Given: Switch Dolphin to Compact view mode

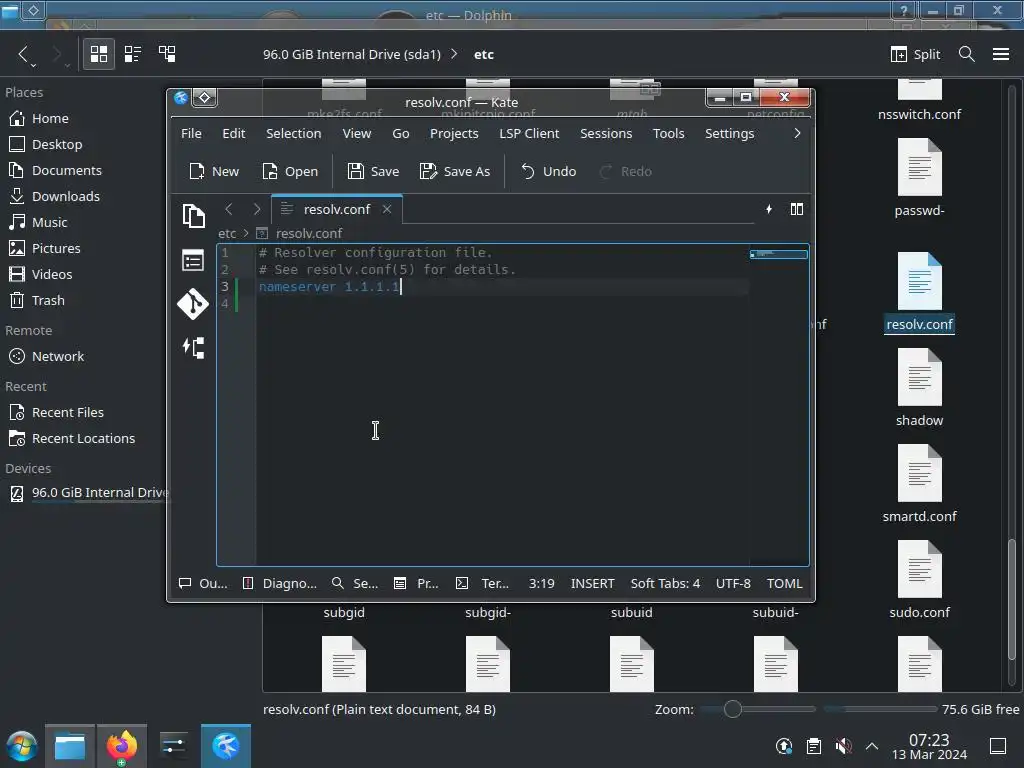Looking at the screenshot, I should tap(133, 54).
